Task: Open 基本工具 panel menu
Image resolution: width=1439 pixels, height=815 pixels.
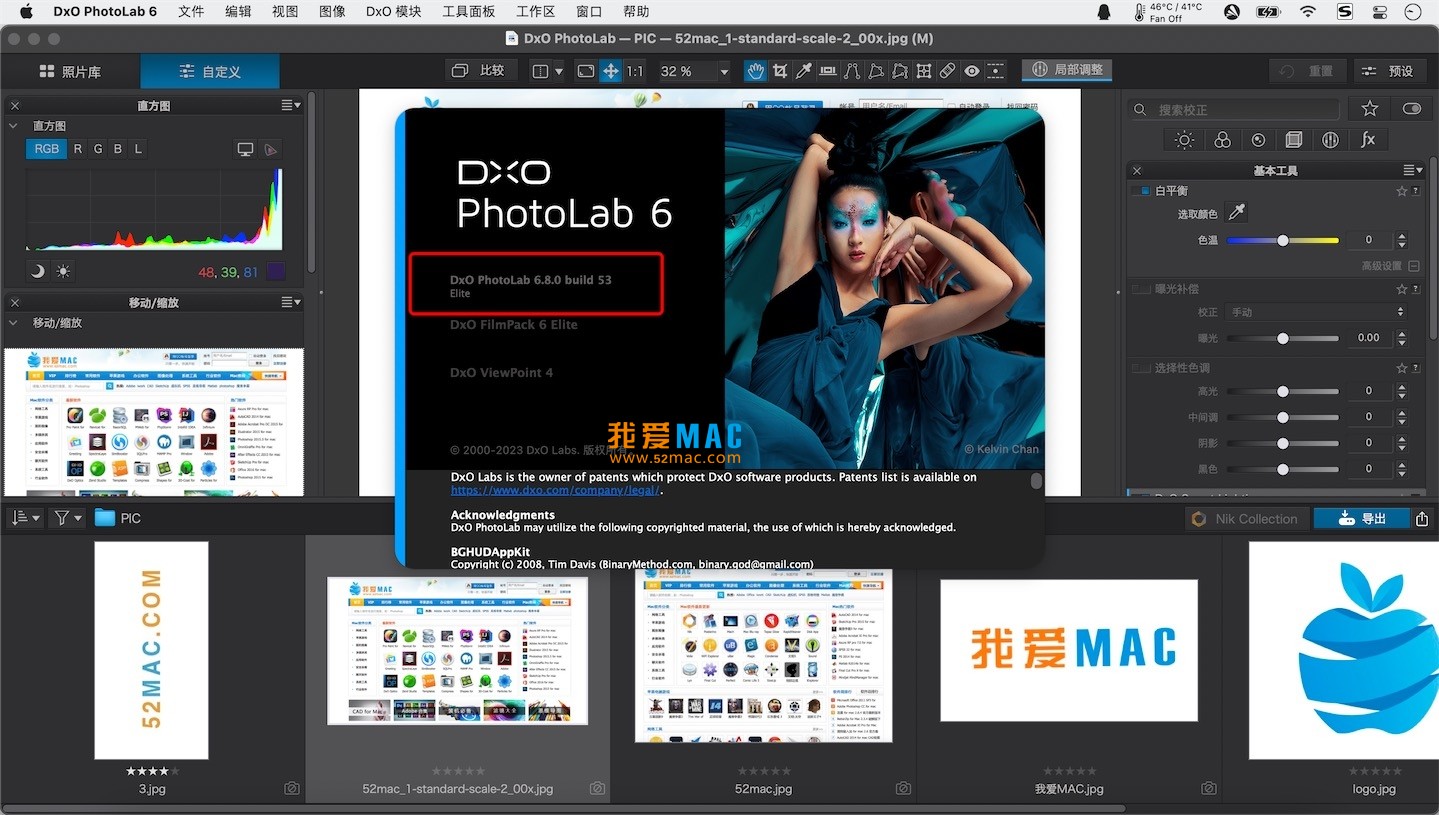Action: [x=1412, y=170]
